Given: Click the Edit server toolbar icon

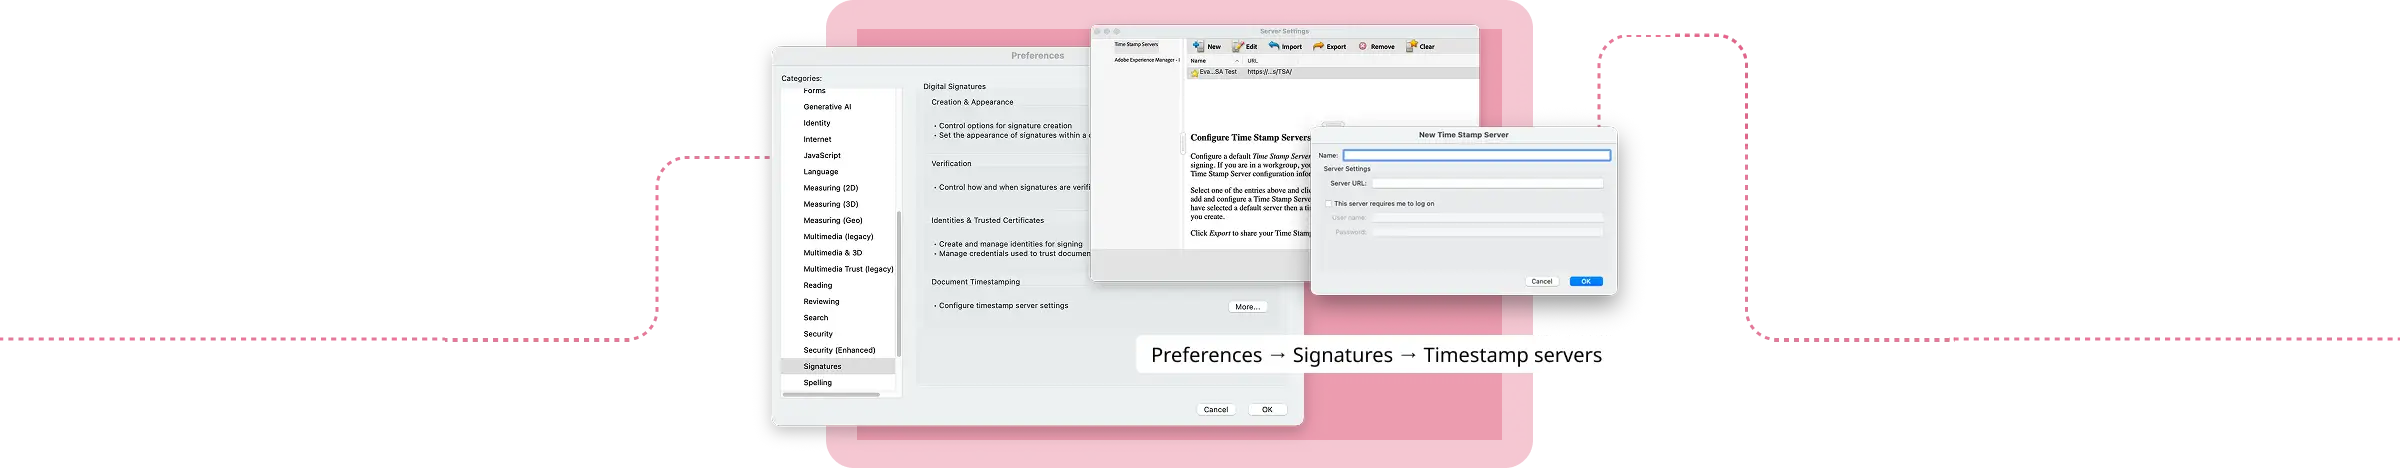Looking at the screenshot, I should click(1238, 46).
